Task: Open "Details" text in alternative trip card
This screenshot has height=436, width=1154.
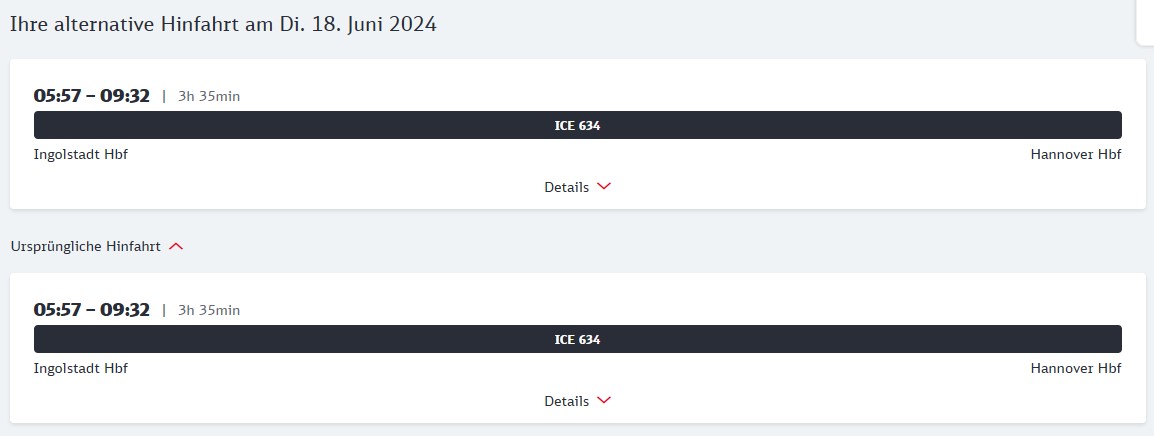Action: (x=566, y=187)
